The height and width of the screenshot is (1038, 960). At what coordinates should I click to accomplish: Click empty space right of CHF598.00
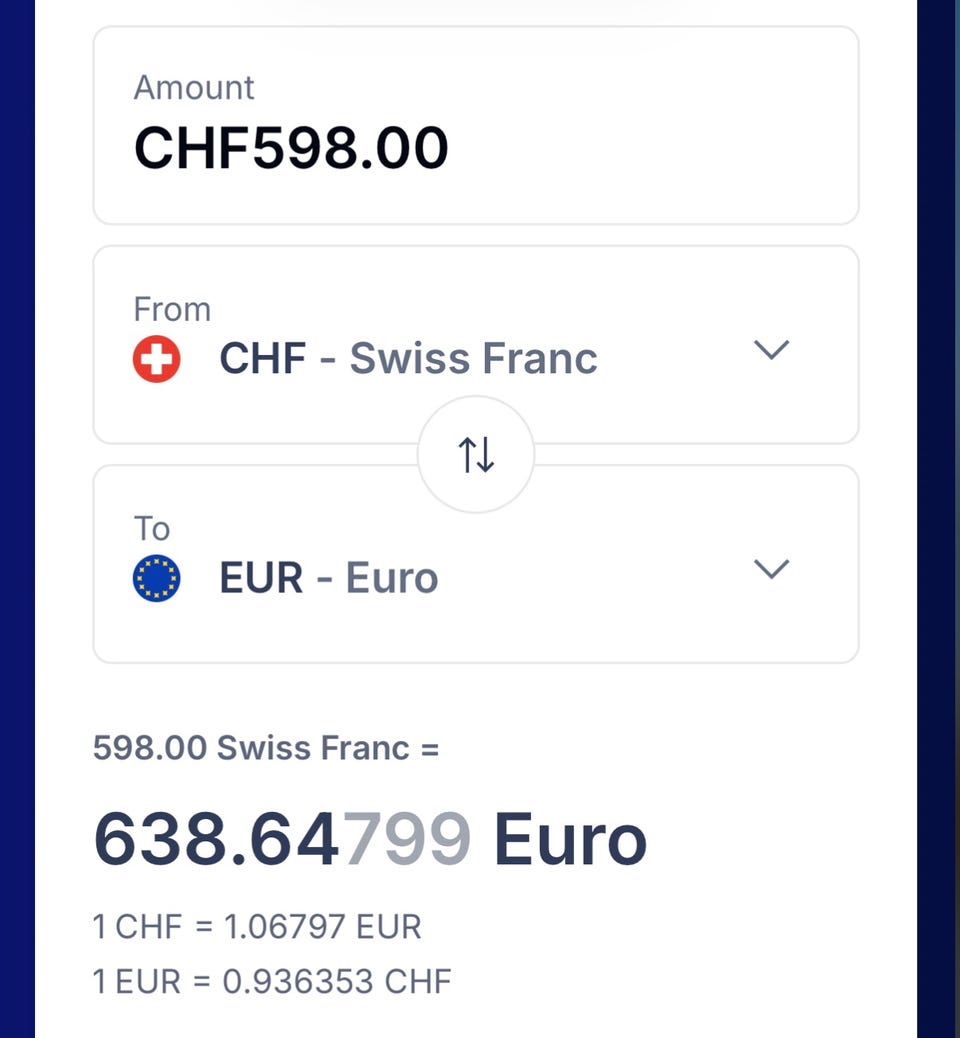tap(650, 149)
